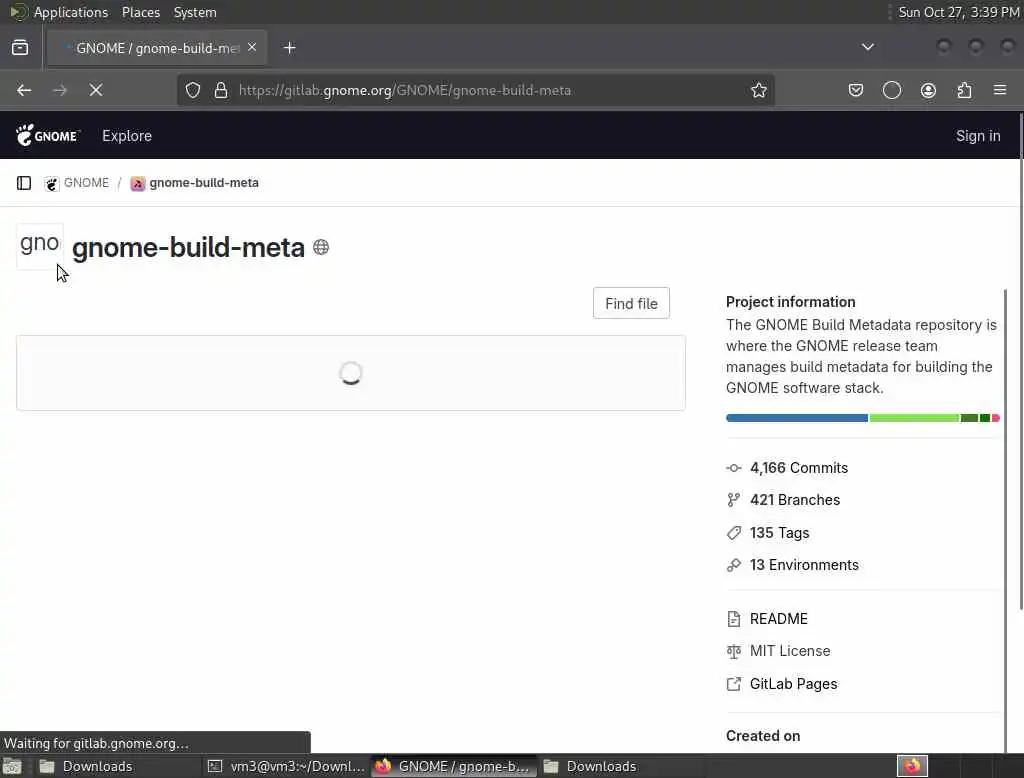Open Explore in GitLab header
Viewport: 1024px width, 778px height.
tap(127, 136)
